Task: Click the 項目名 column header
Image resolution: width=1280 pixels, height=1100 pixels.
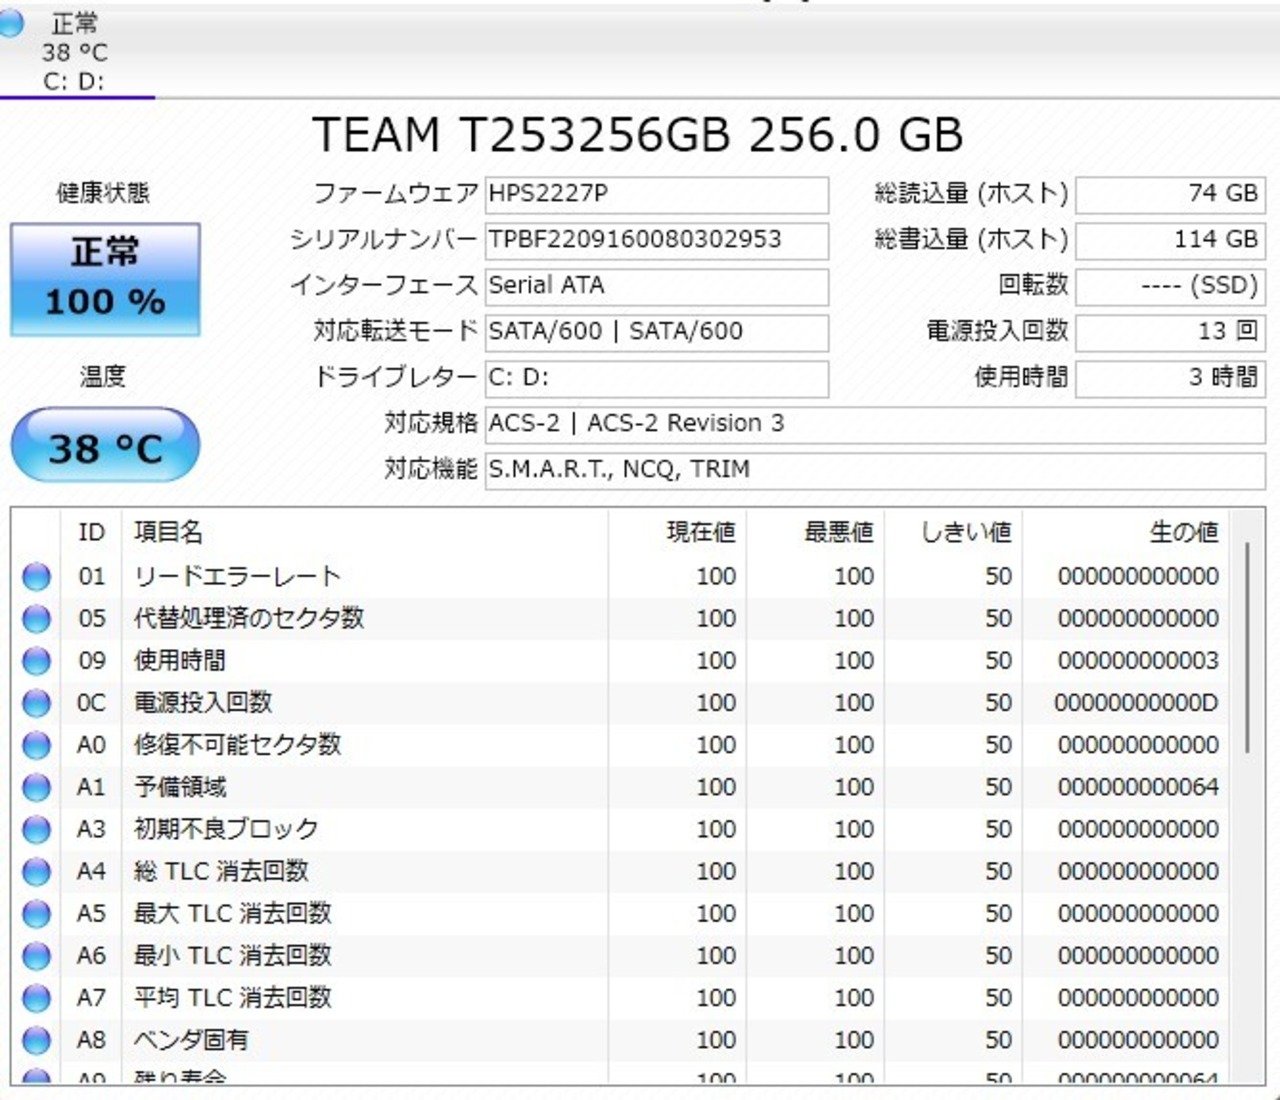Action: pos(168,532)
